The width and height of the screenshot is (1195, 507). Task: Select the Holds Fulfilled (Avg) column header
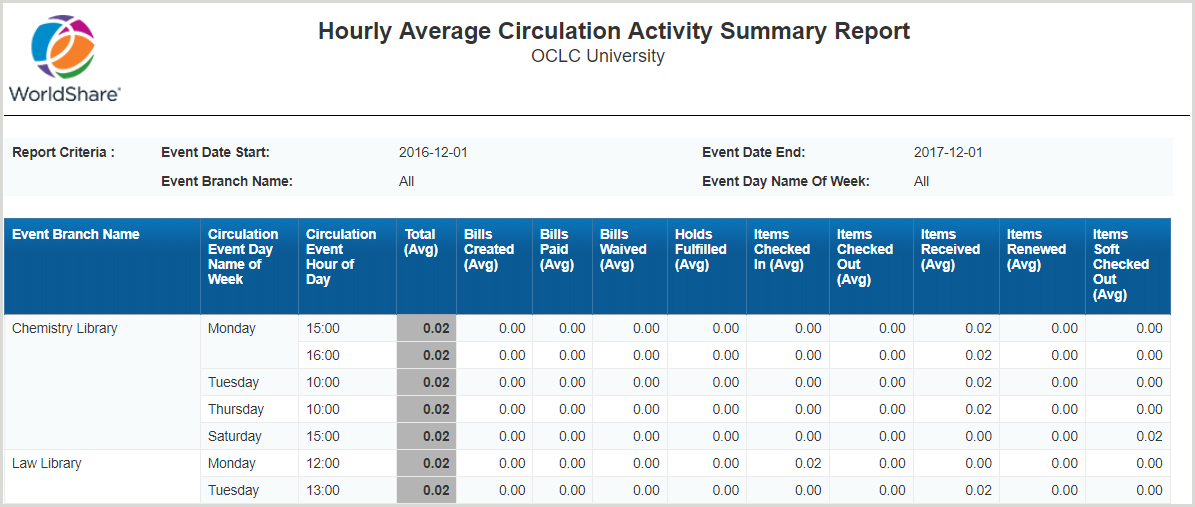click(701, 250)
